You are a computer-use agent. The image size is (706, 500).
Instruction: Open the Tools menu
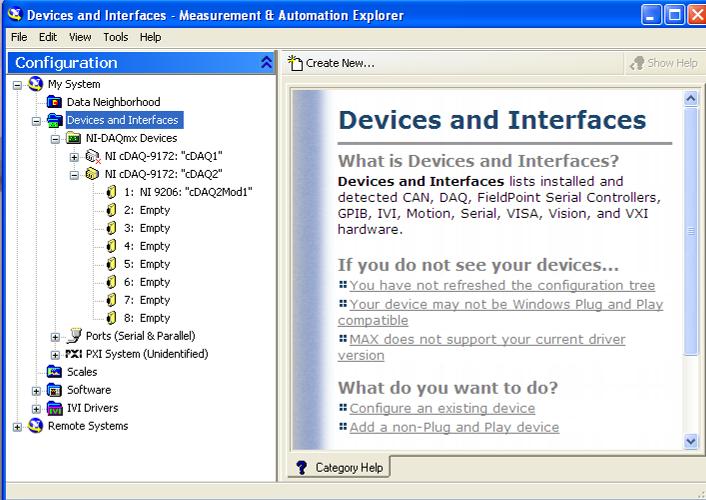tap(116, 37)
